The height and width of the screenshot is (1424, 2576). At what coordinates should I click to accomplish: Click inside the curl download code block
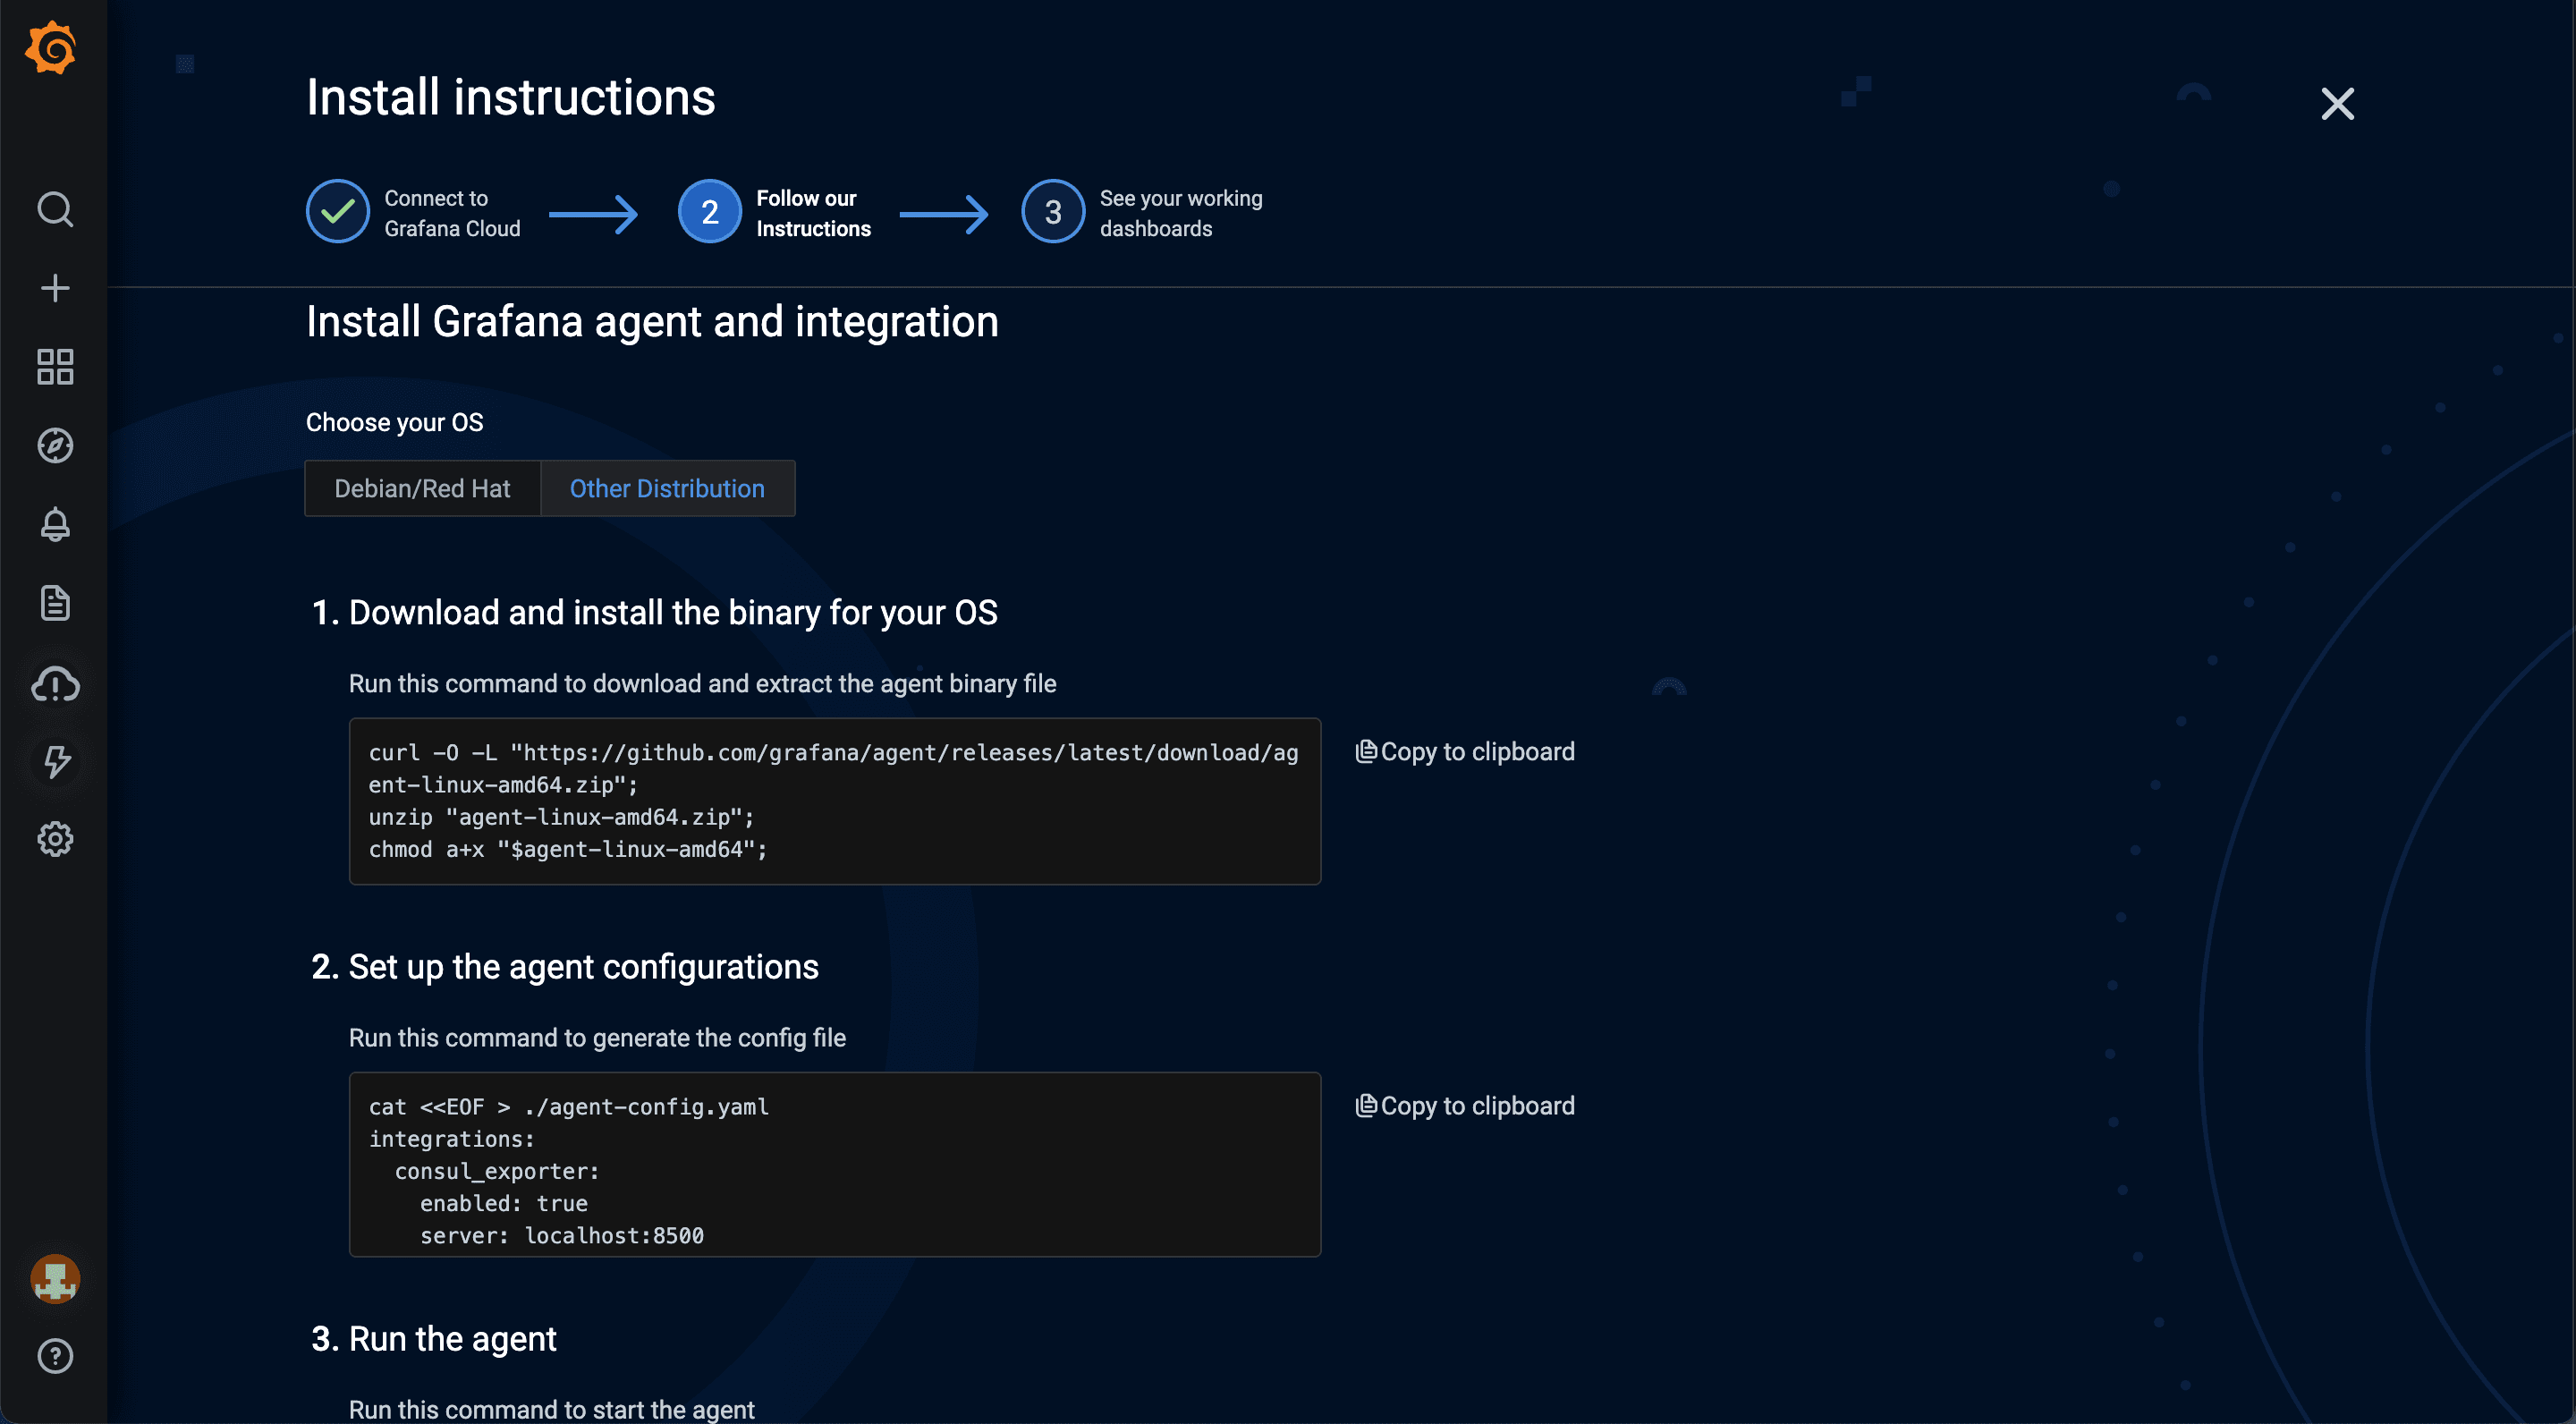(834, 801)
